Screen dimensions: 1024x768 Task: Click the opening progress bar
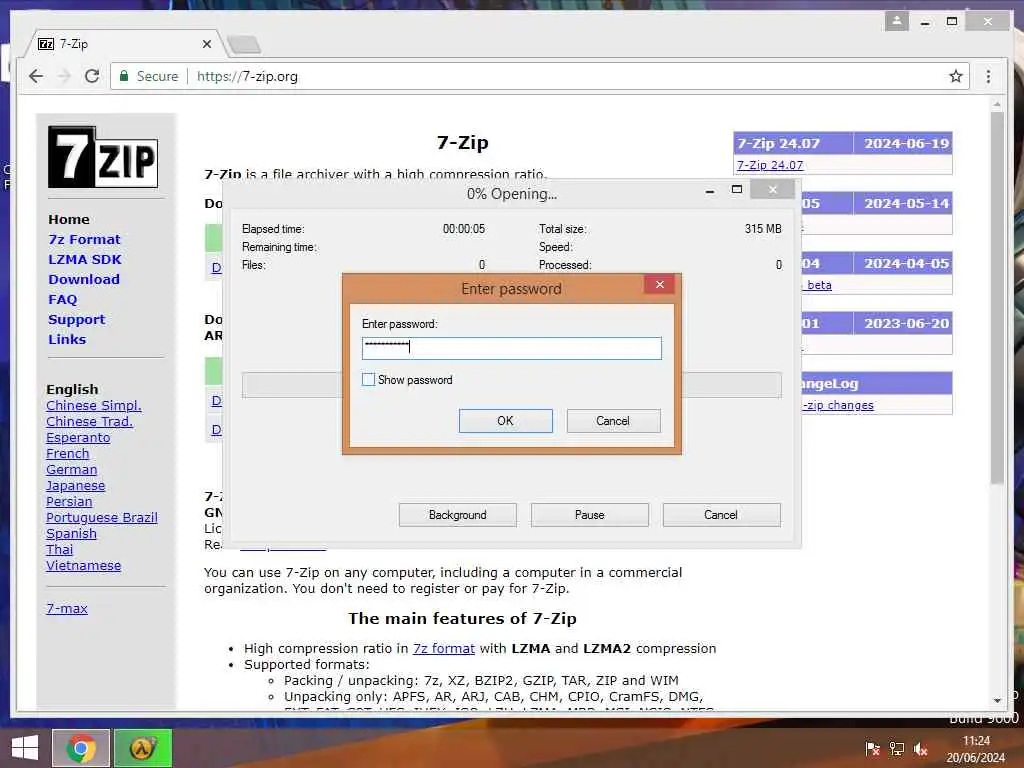point(511,385)
